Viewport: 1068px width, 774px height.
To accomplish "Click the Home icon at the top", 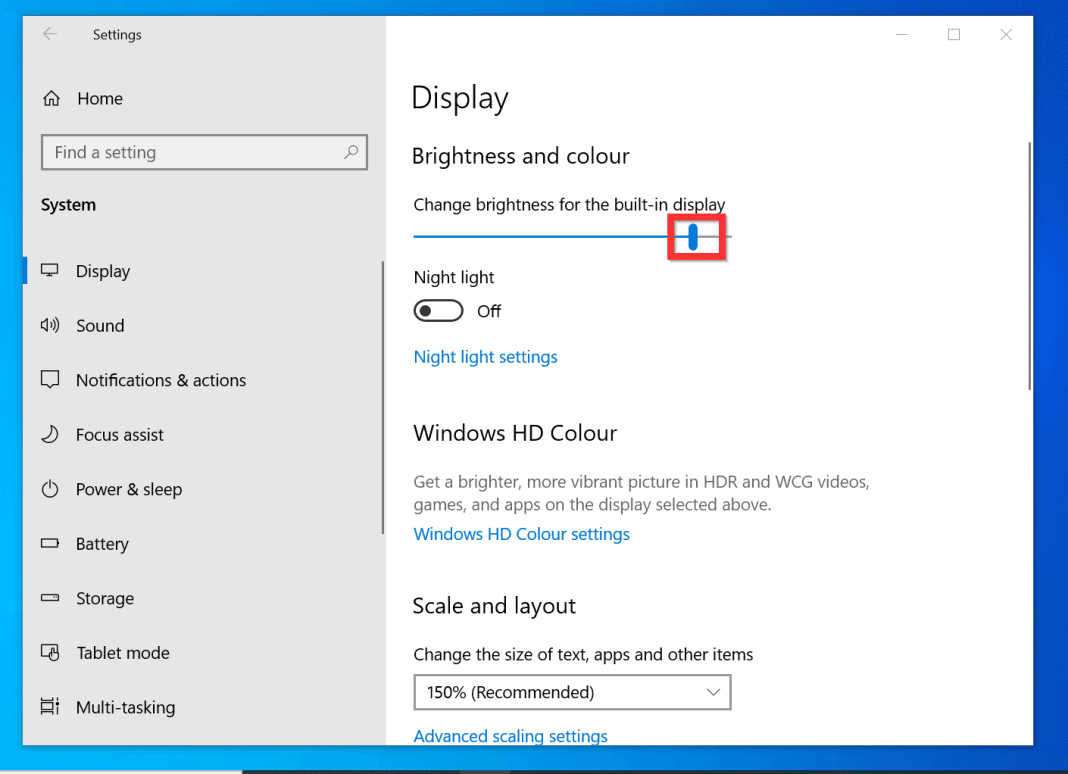I will 50,98.
